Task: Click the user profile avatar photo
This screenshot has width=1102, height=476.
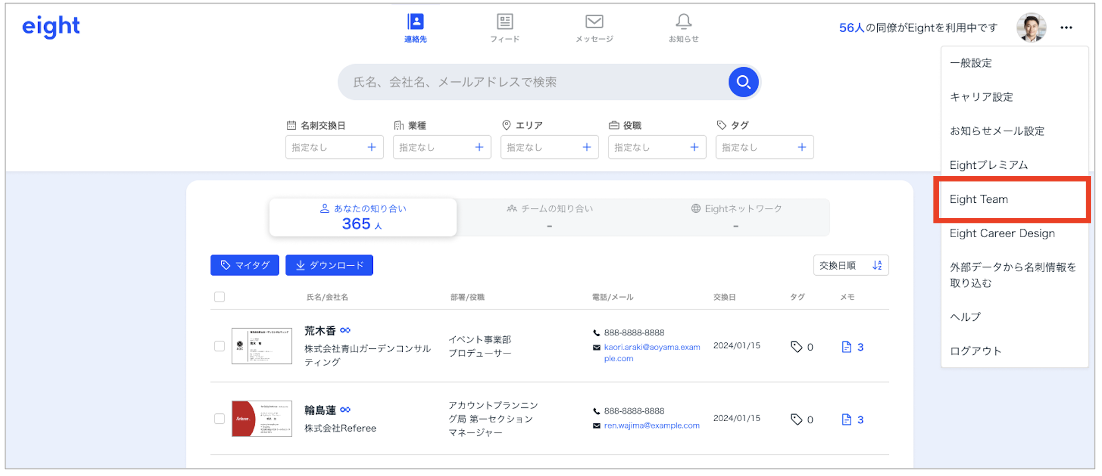Action: pyautogui.click(x=1031, y=28)
